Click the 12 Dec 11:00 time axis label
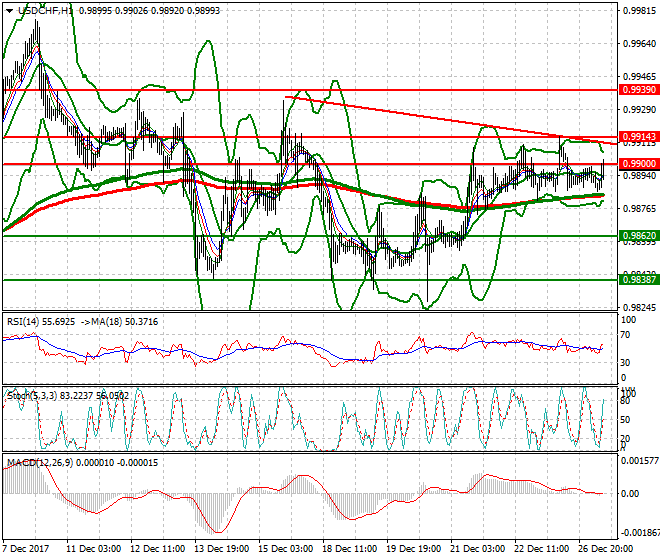Screen dimensions: 660x560 tap(157, 549)
